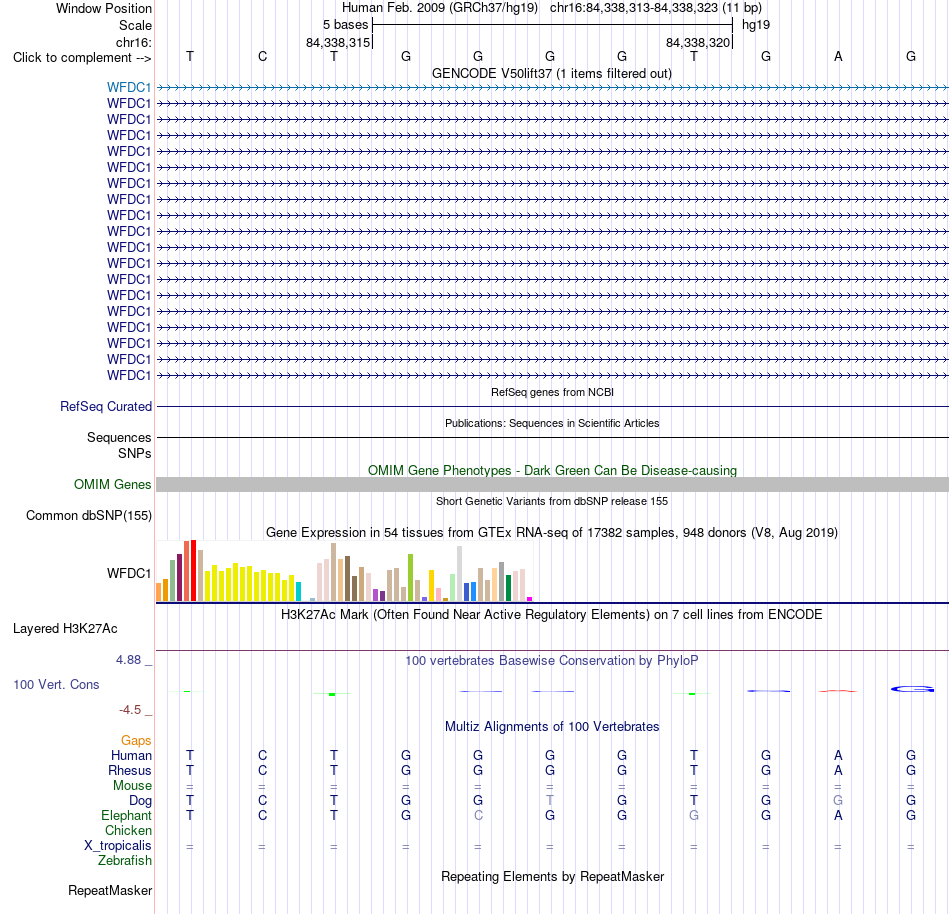The height and width of the screenshot is (914, 950).
Task: Click the SNPs track label
Action: pyautogui.click(x=135, y=453)
